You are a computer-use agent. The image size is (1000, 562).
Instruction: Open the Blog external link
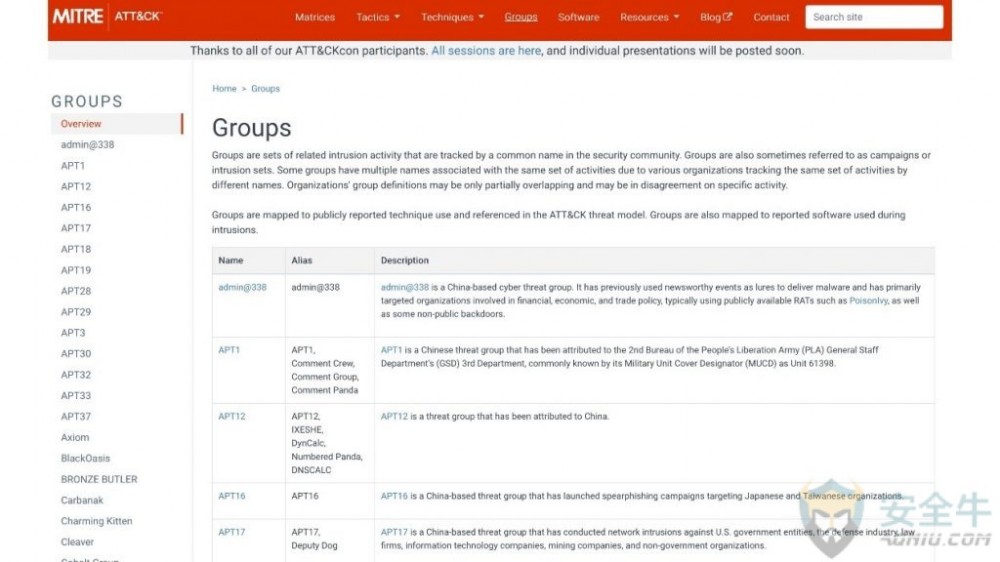tap(716, 17)
